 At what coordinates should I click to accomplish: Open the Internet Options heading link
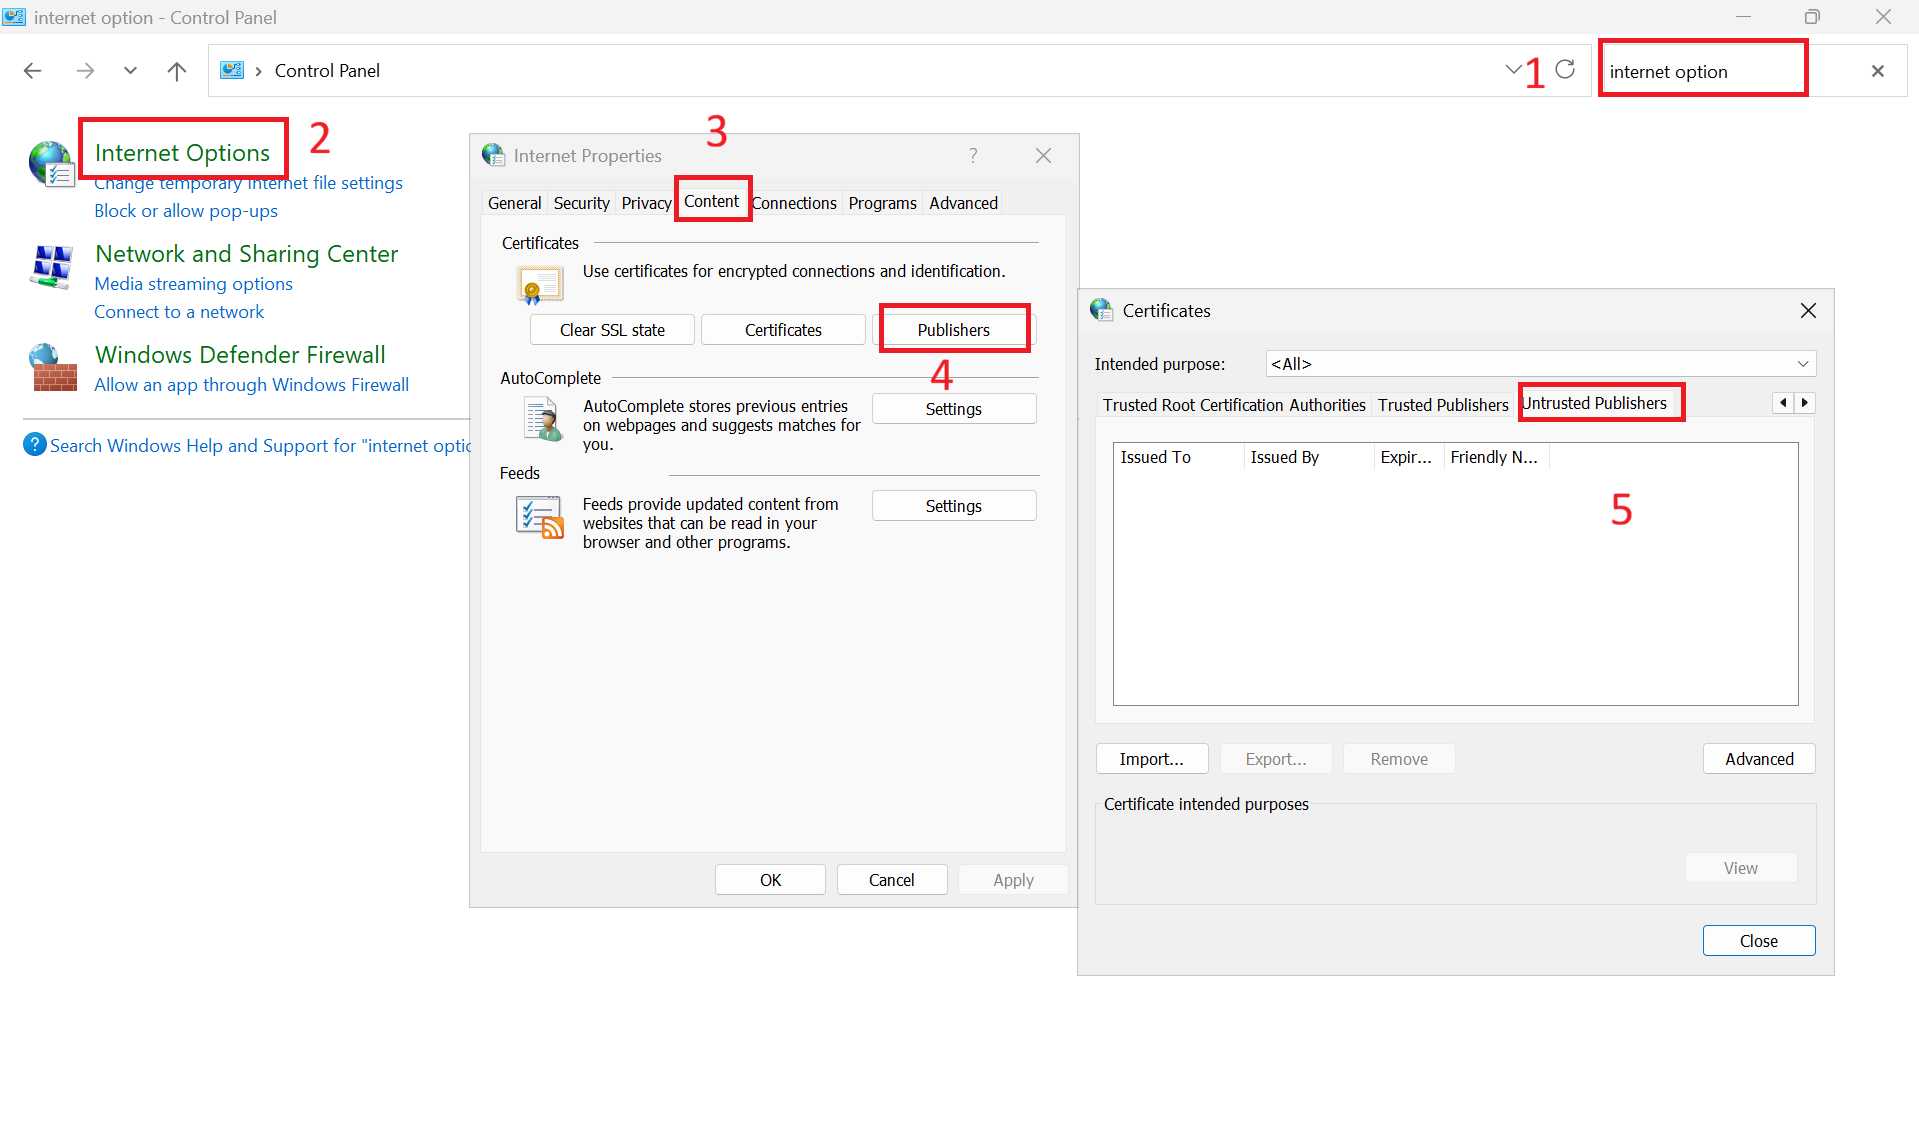(x=182, y=153)
